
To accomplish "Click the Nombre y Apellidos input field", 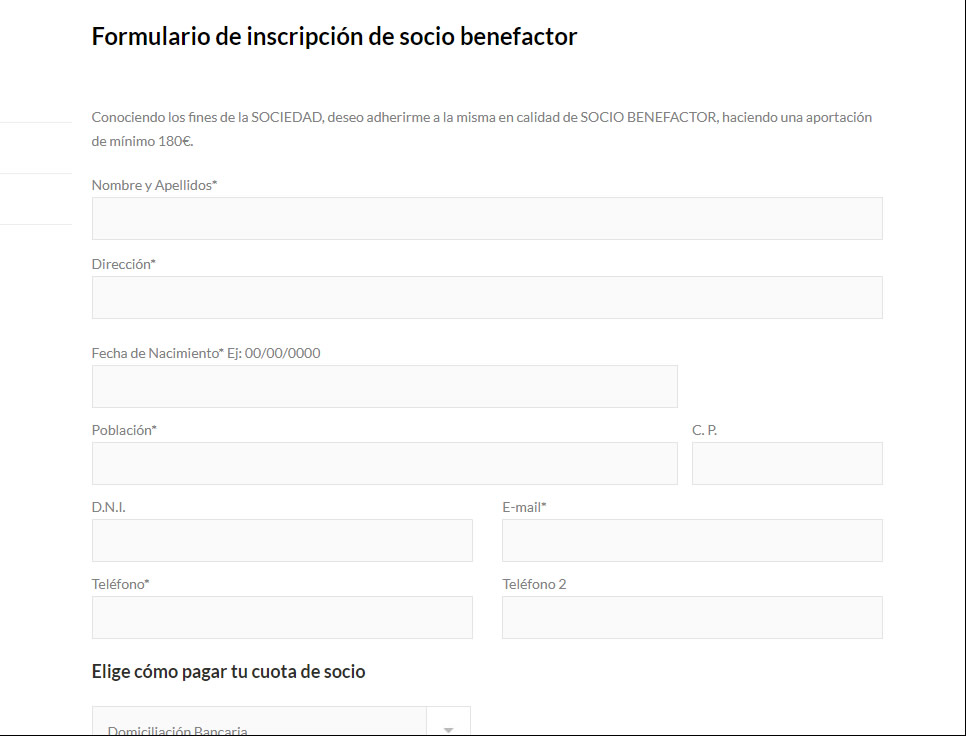I will point(487,218).
